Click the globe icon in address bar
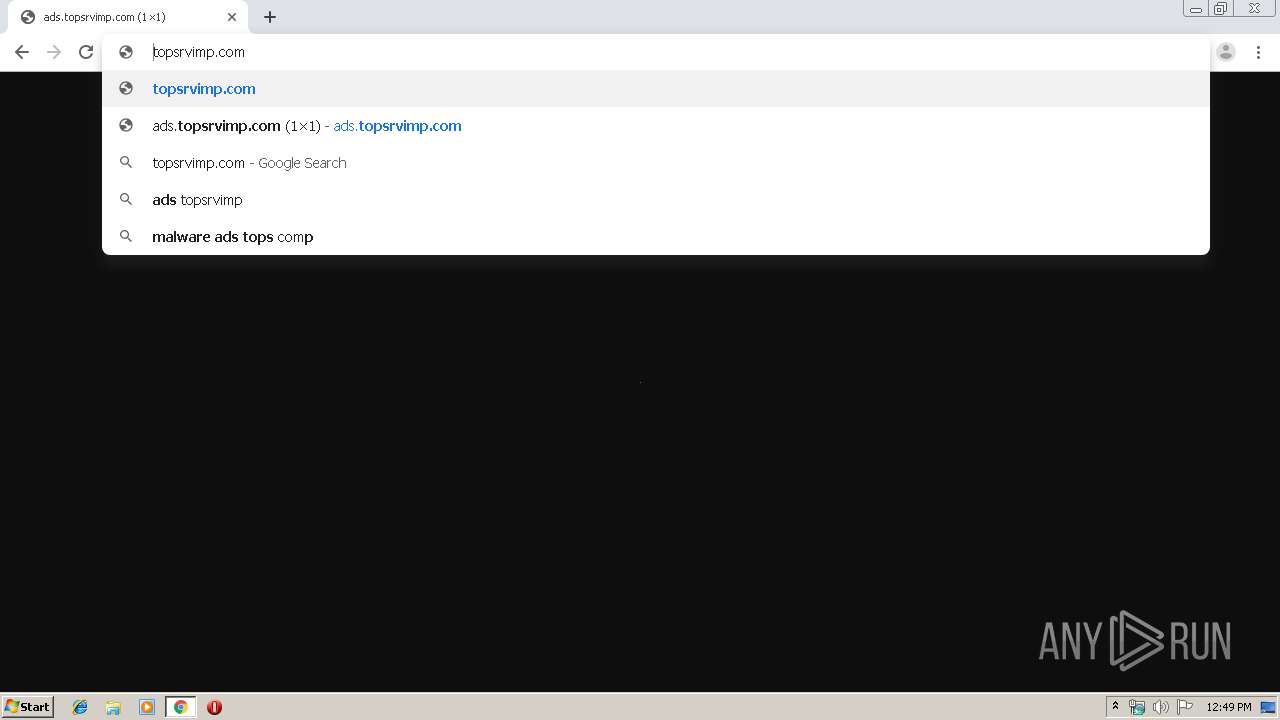 coord(126,52)
